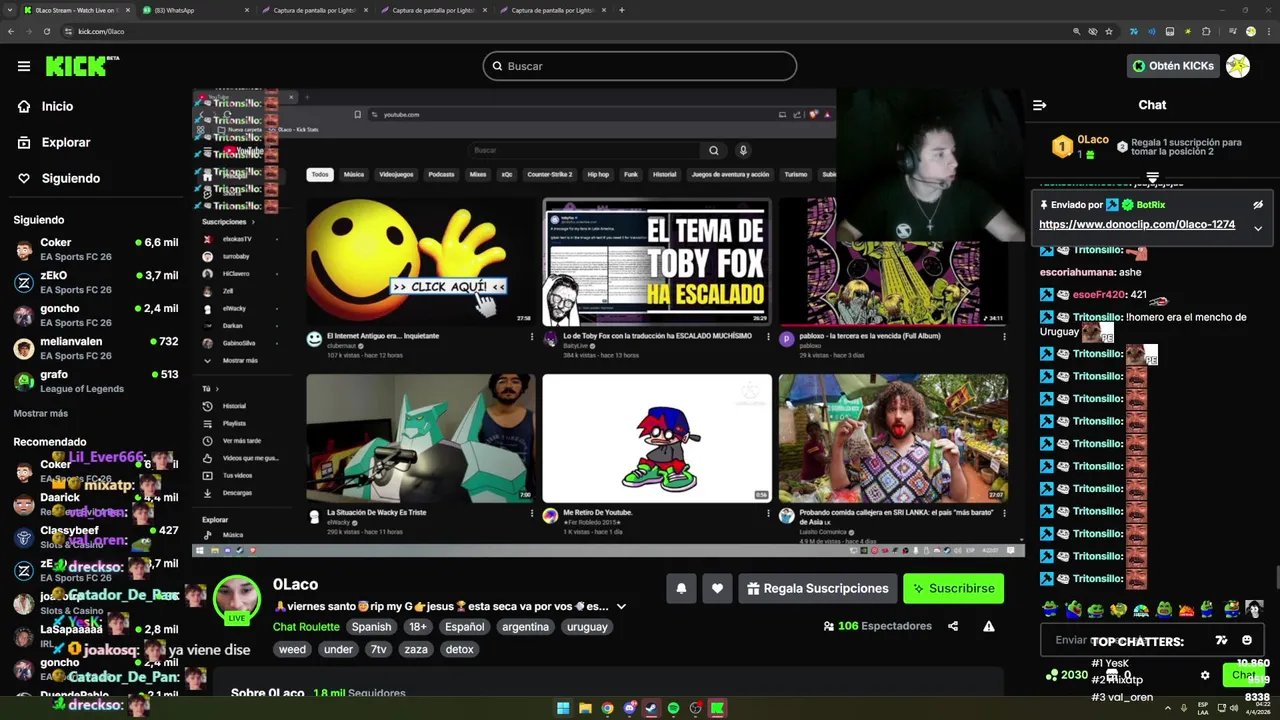Bookmark this page star icon
1280x720 pixels.
coord(1109,31)
